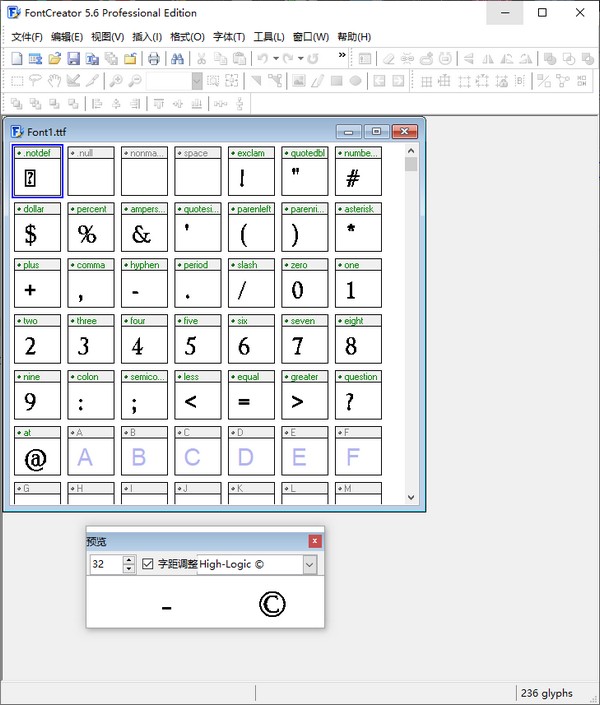Create a new font with New icon

click(x=17, y=58)
